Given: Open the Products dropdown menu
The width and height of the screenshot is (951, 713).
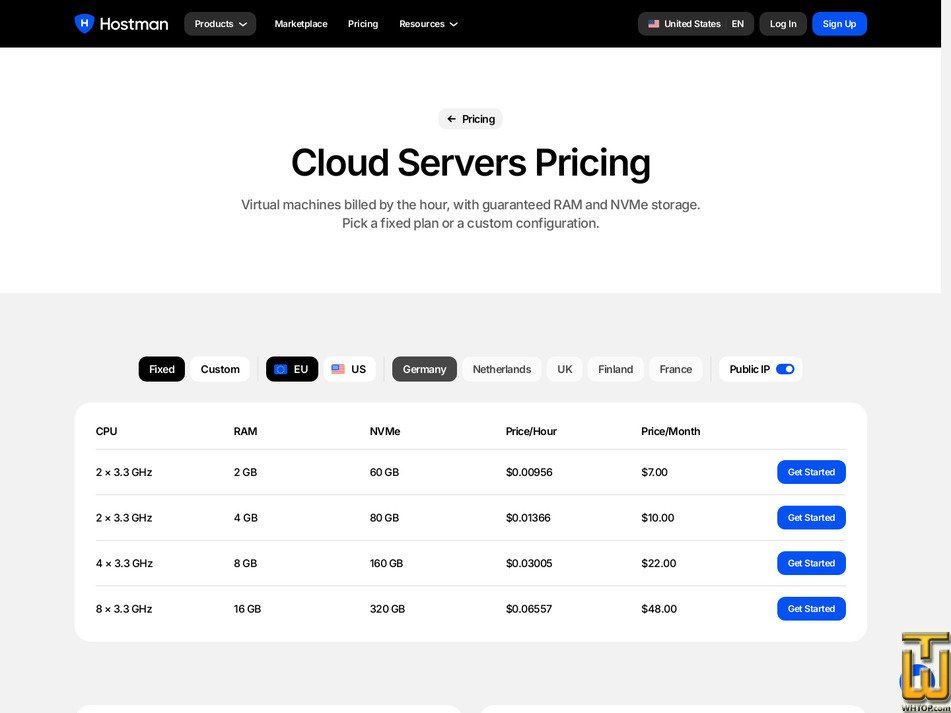Looking at the screenshot, I should (220, 24).
